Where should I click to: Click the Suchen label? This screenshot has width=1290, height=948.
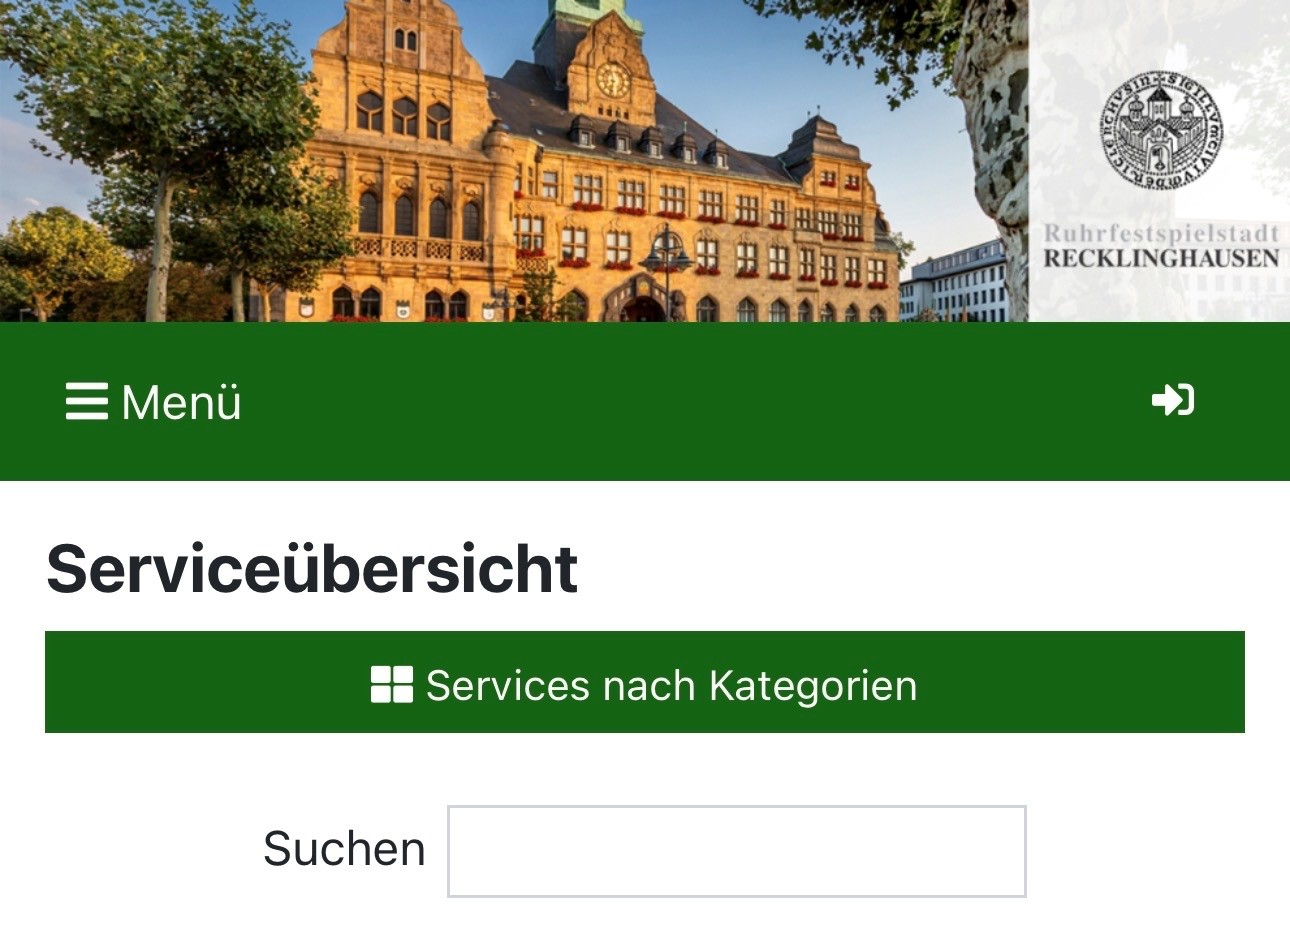[x=344, y=849]
